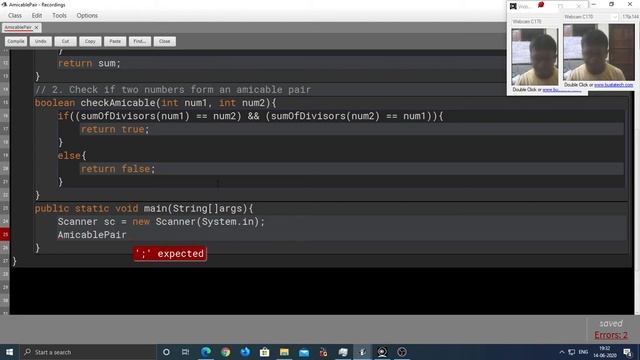Click the '// 2. Check if two numbers' comment
Image resolution: width=640 pixels, height=360 pixels.
pyautogui.click(x=173, y=89)
